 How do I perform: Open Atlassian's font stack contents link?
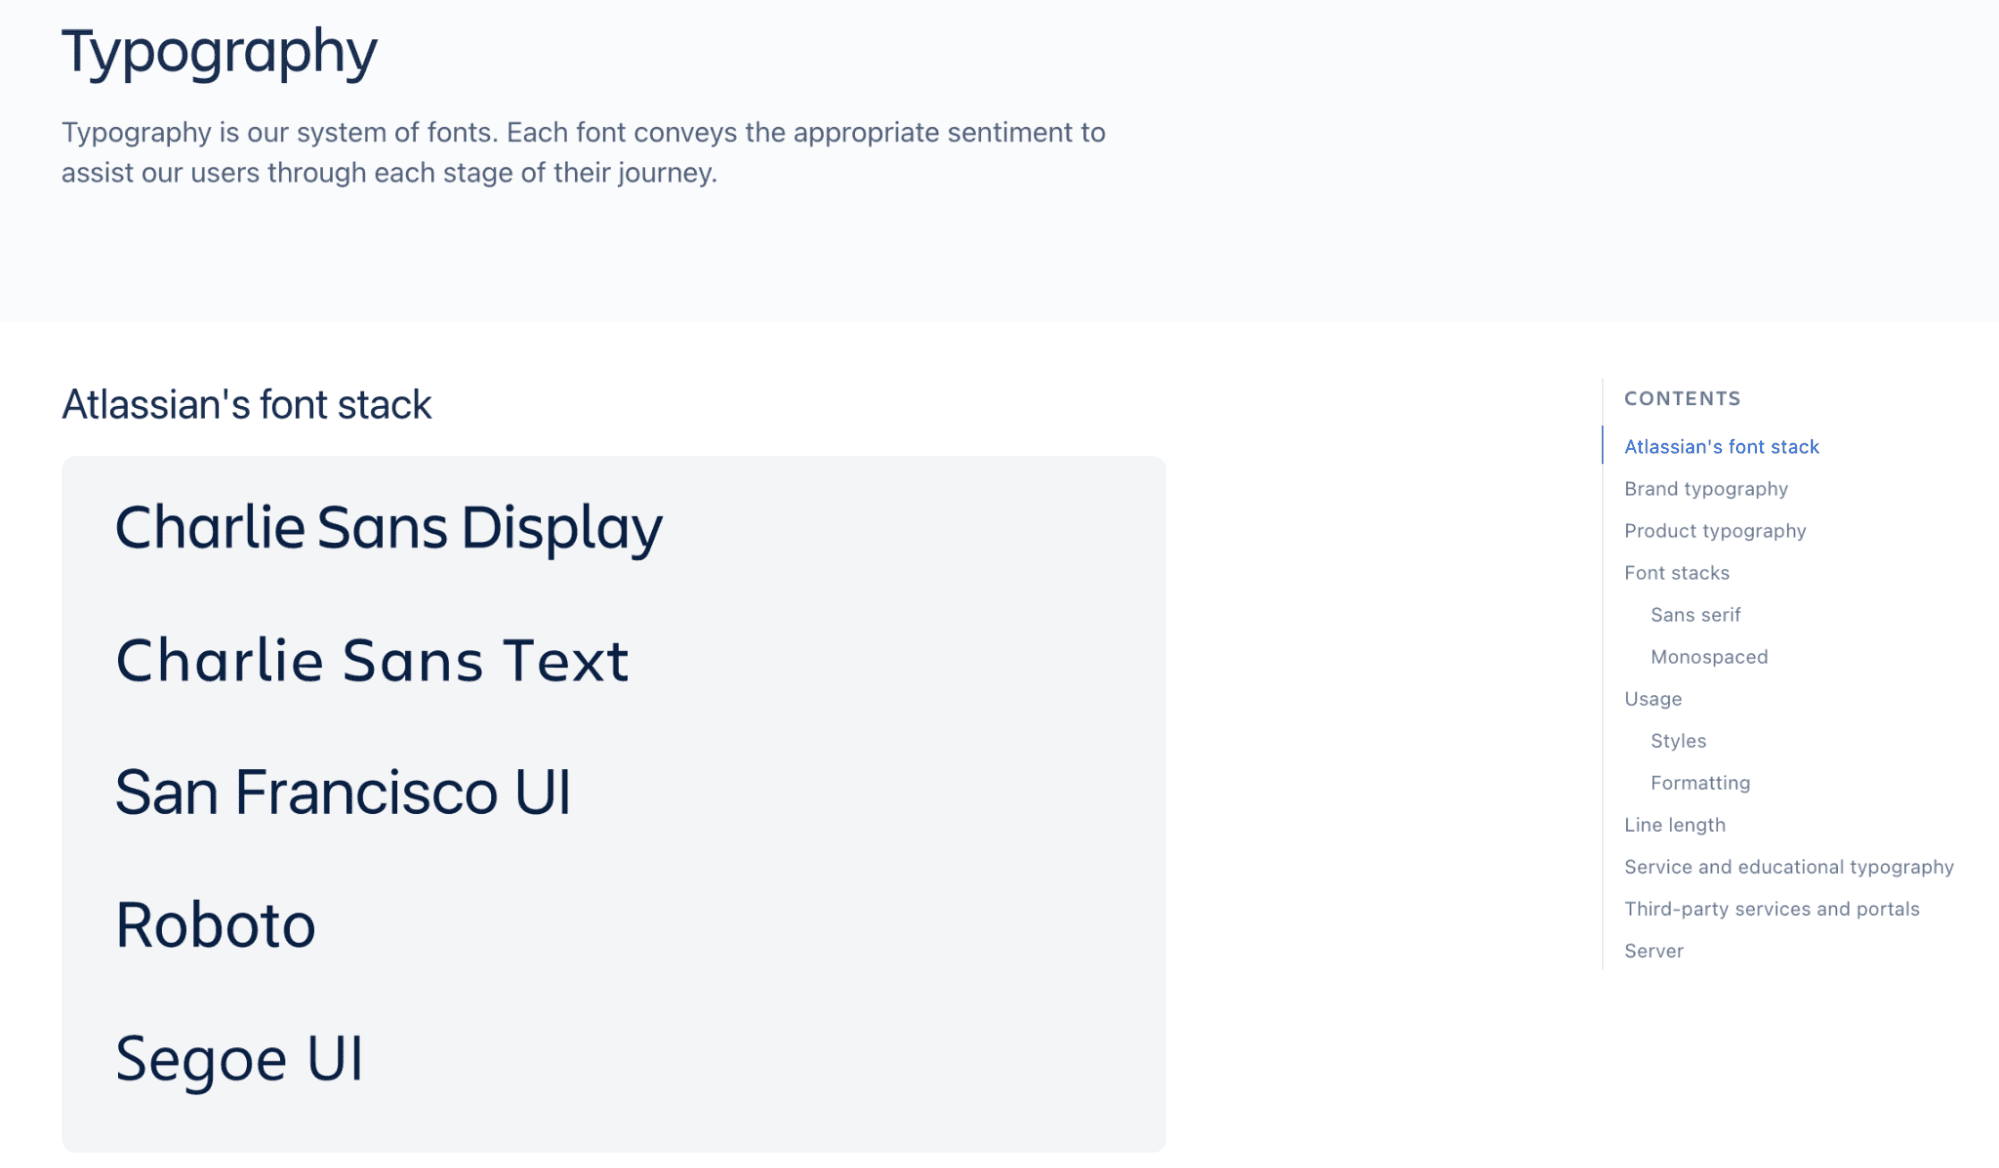pyautogui.click(x=1721, y=447)
